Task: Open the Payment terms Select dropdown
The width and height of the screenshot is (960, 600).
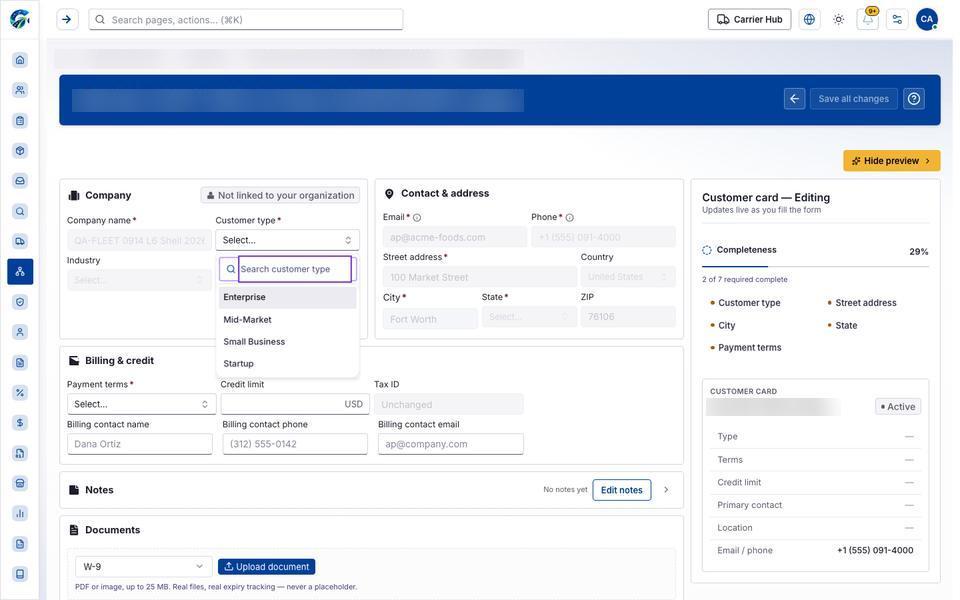Action: pos(141,404)
